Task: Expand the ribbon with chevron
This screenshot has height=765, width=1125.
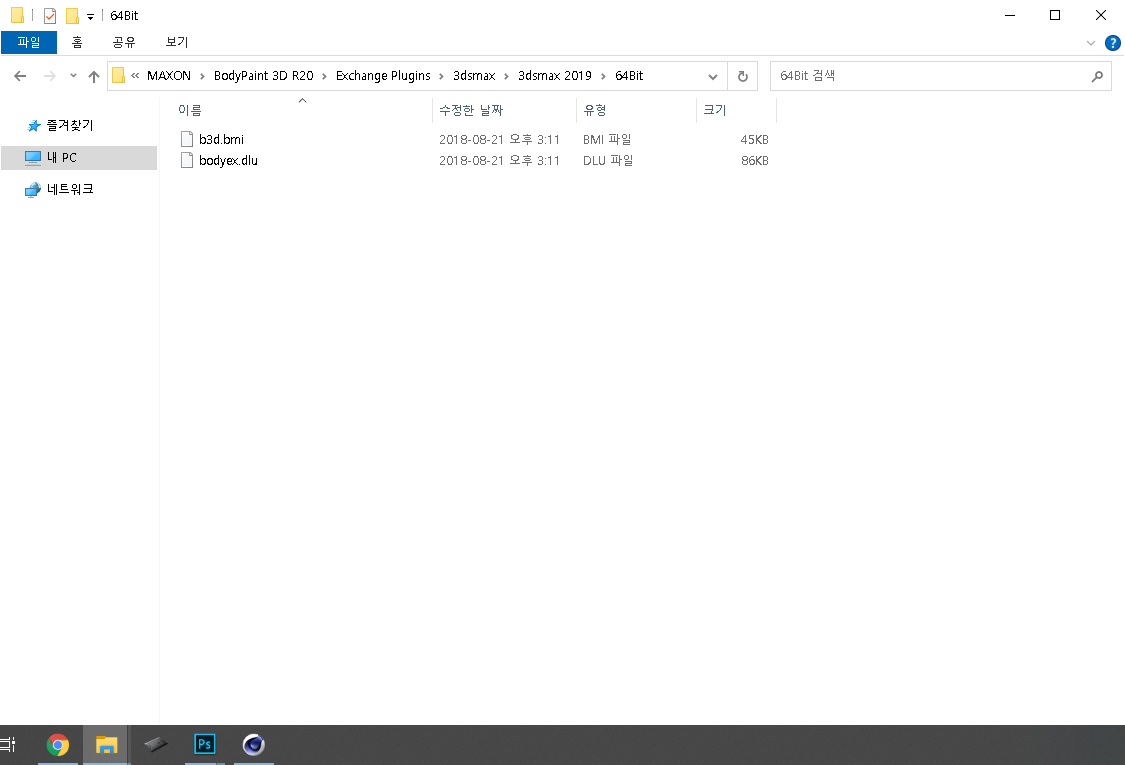Action: (1091, 43)
